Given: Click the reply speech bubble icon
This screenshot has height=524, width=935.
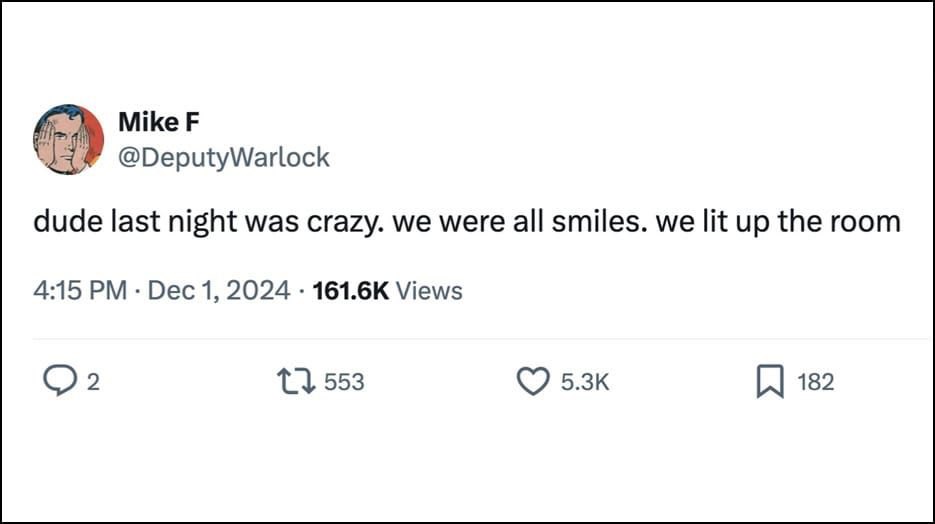Looking at the screenshot, I should click(61, 381).
